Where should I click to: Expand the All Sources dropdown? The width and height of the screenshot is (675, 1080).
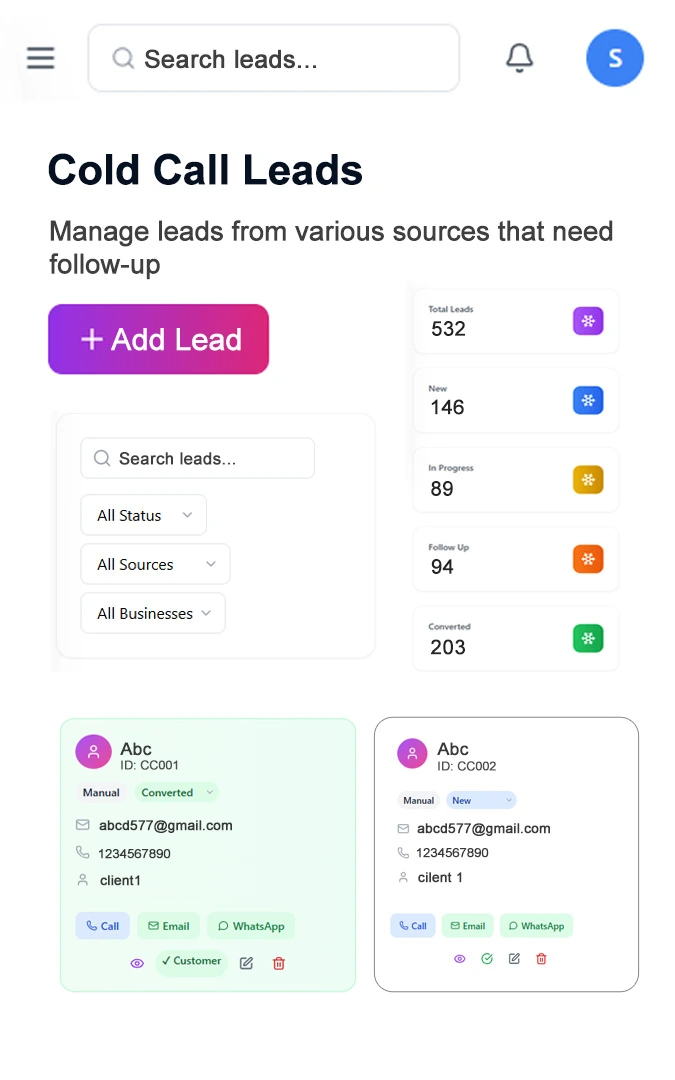(x=155, y=564)
